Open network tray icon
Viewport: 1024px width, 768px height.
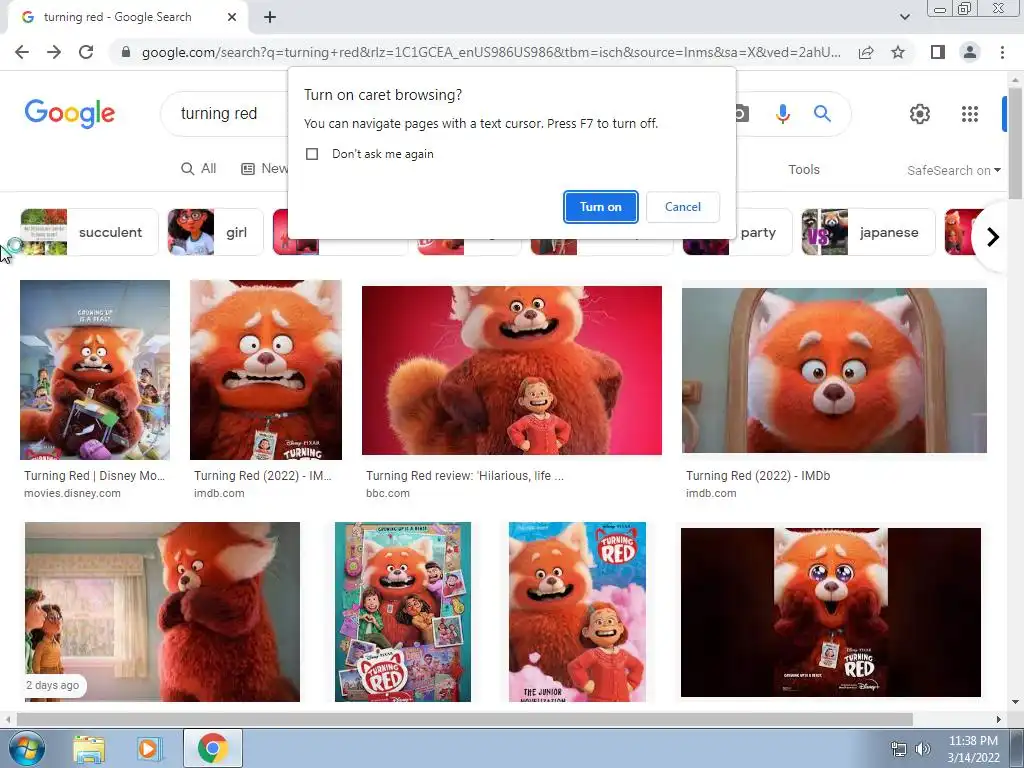click(899, 750)
